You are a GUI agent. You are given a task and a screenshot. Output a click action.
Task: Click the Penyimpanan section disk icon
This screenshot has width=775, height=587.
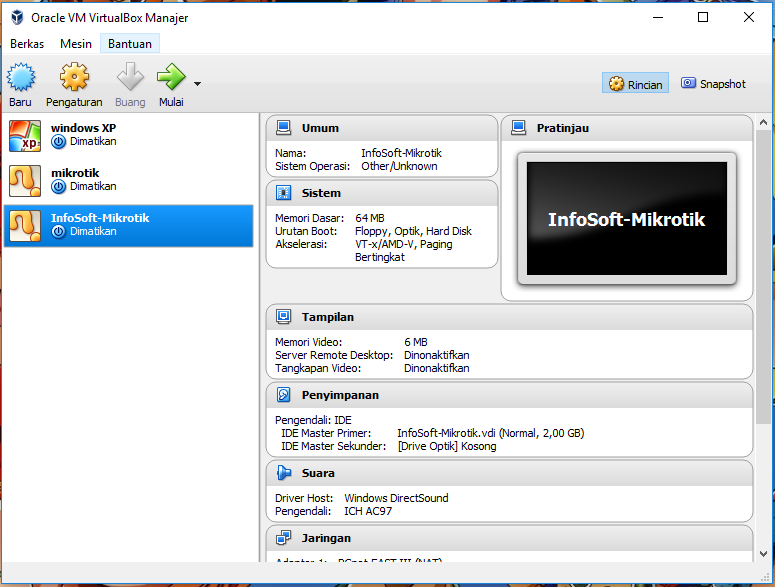click(x=284, y=395)
